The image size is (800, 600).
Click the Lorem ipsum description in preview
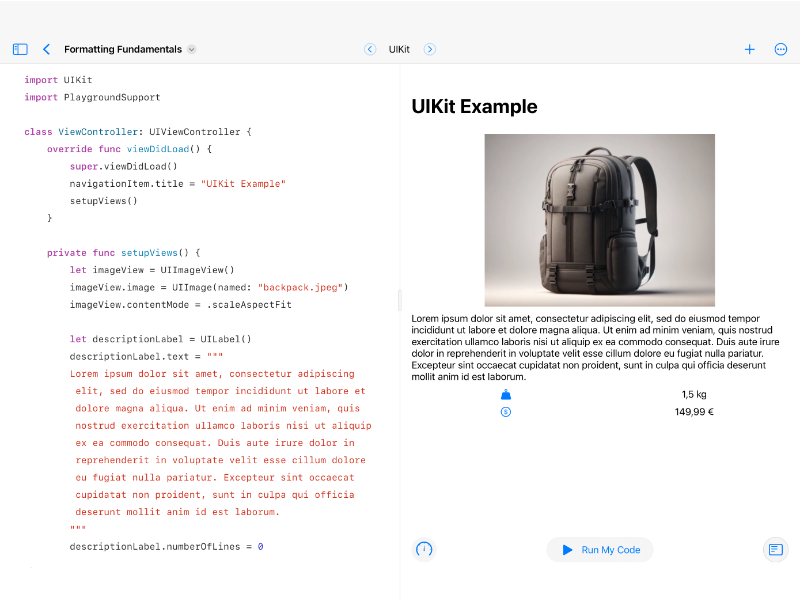[x=595, y=347]
